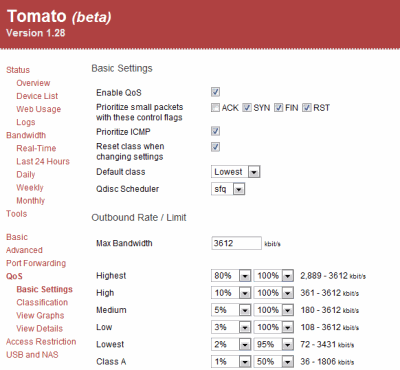Click the 108 - 3612 kbit/s value
The image size is (400, 370).
point(330,327)
